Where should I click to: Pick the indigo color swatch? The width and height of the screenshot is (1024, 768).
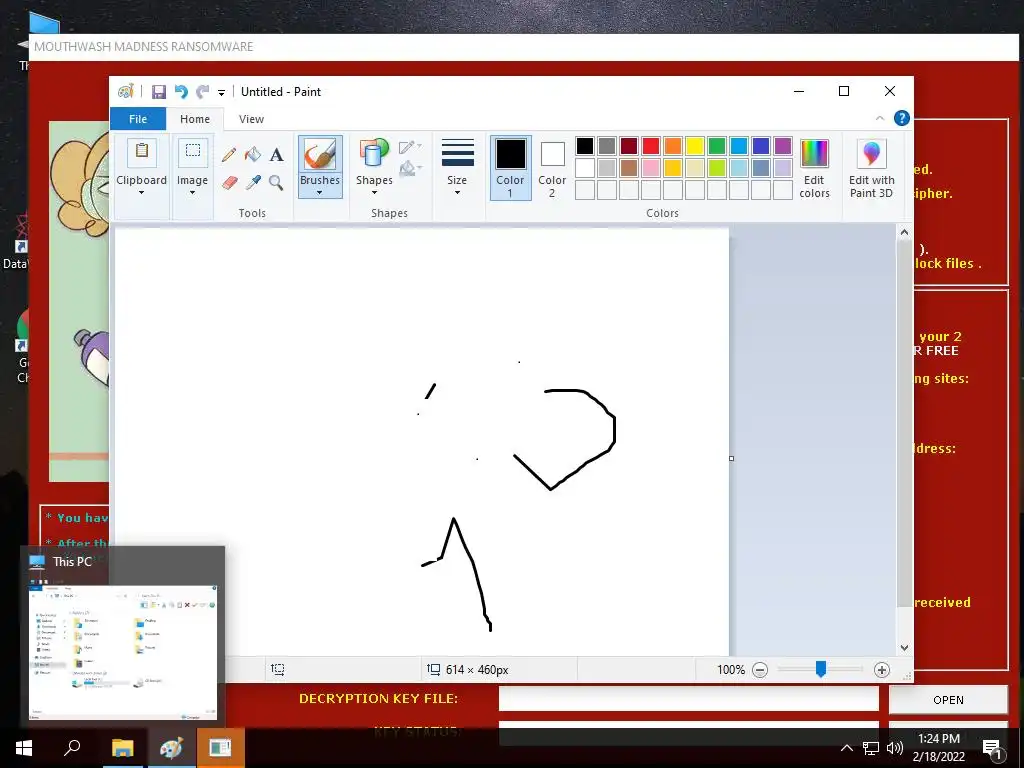coord(761,146)
